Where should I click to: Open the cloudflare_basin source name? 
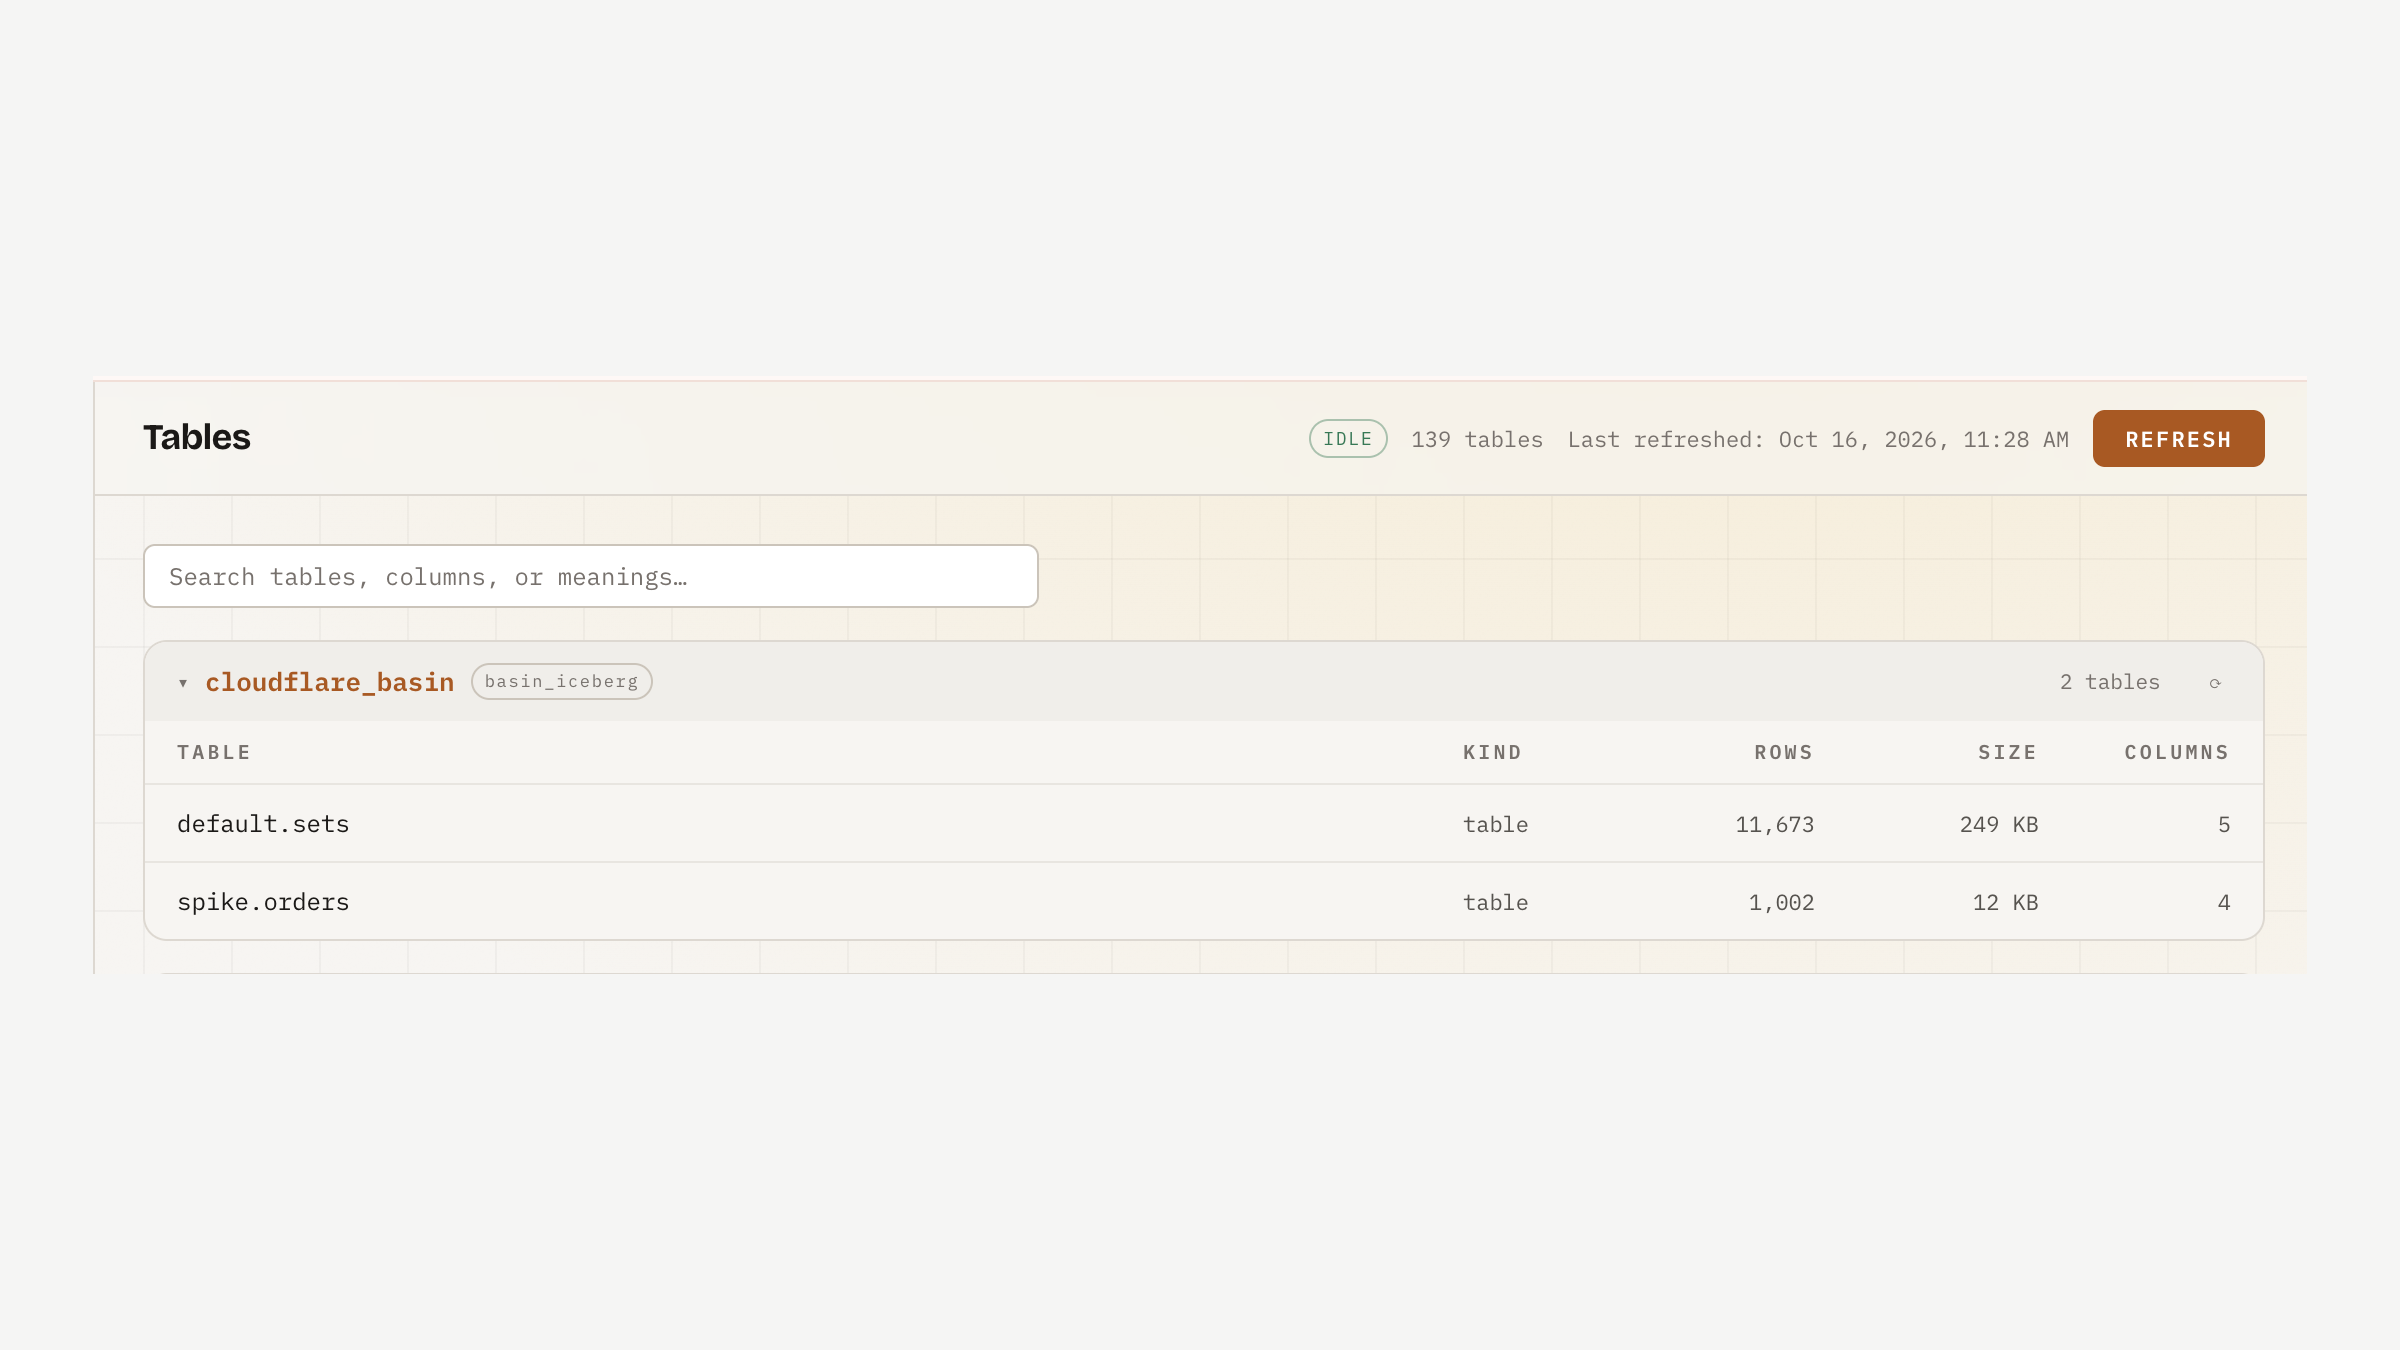click(330, 682)
